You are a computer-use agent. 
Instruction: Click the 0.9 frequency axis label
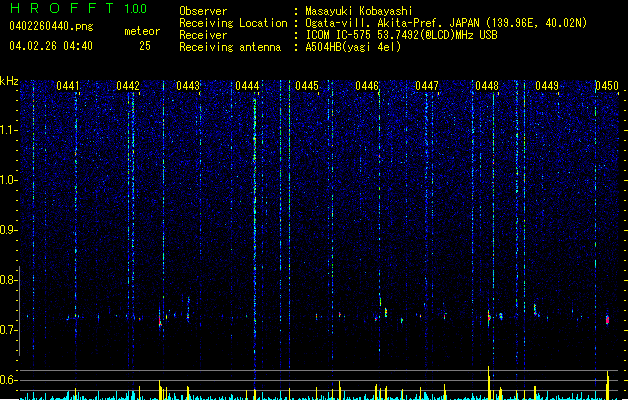(8, 230)
